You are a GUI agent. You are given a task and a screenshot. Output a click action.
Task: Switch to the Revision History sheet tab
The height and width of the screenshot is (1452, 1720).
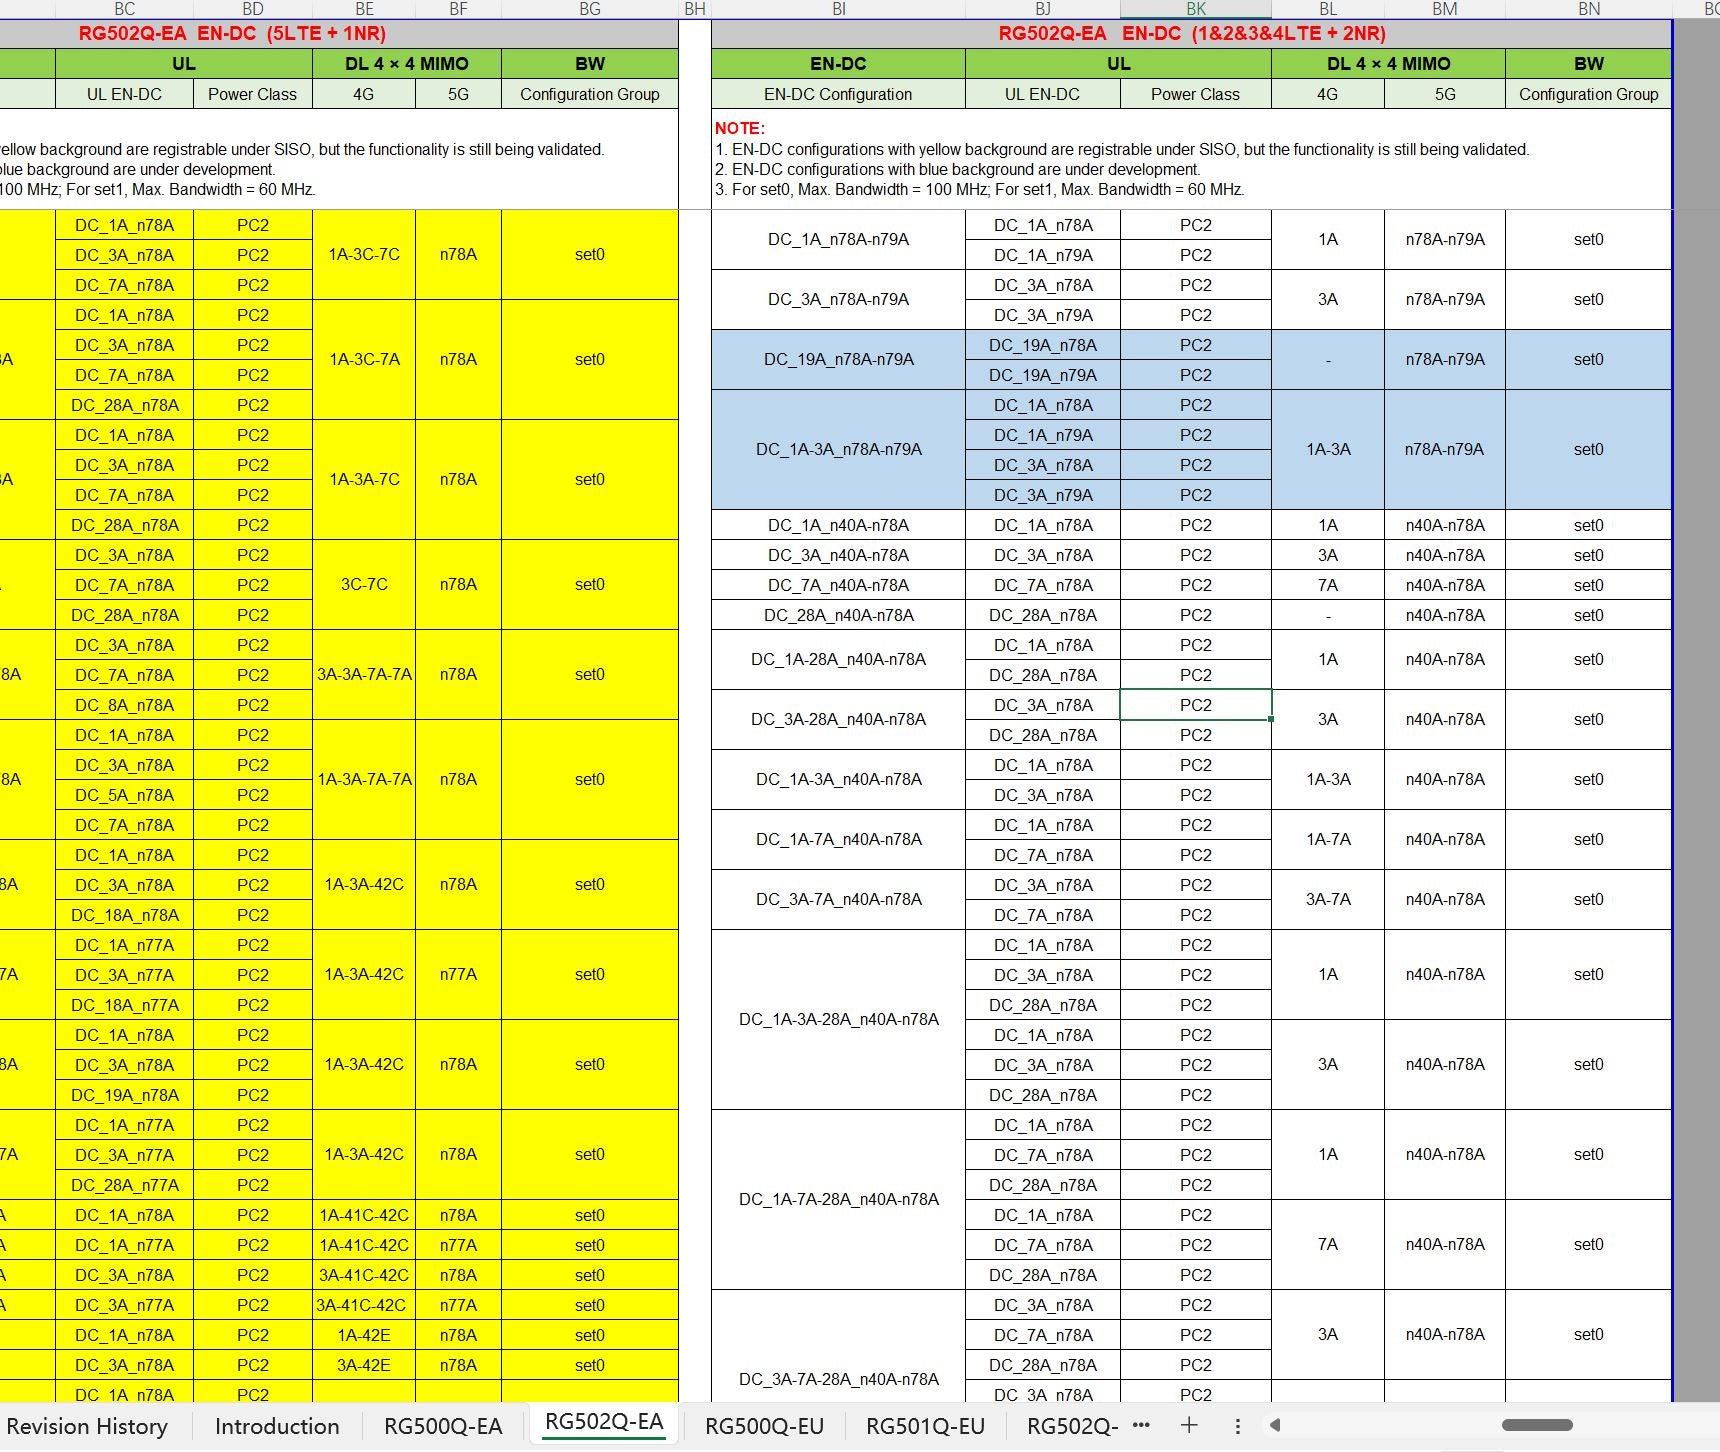87,1426
